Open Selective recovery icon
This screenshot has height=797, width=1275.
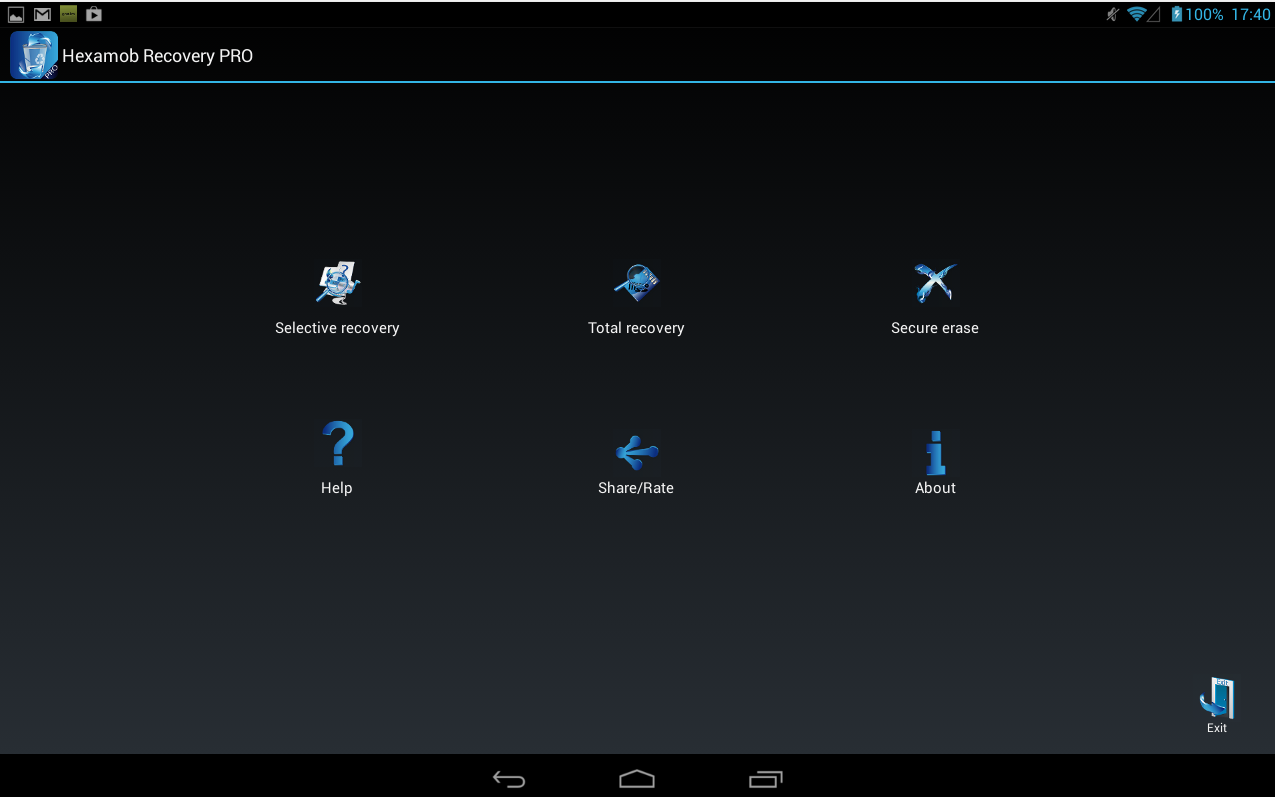point(337,283)
